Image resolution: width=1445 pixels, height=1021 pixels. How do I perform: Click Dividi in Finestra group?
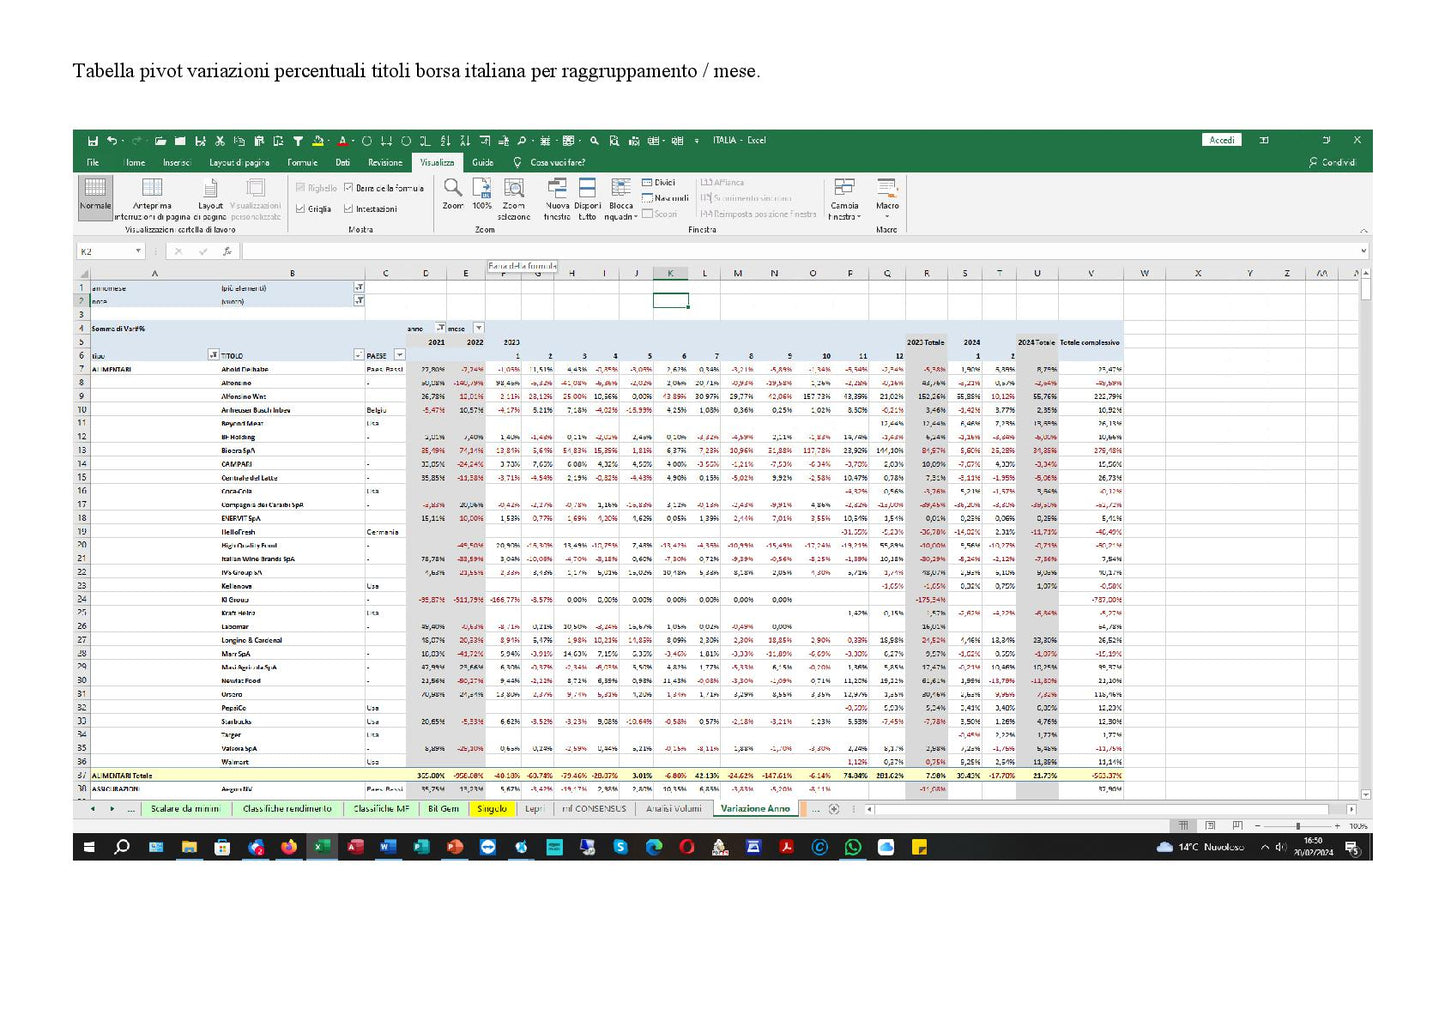coord(659,183)
